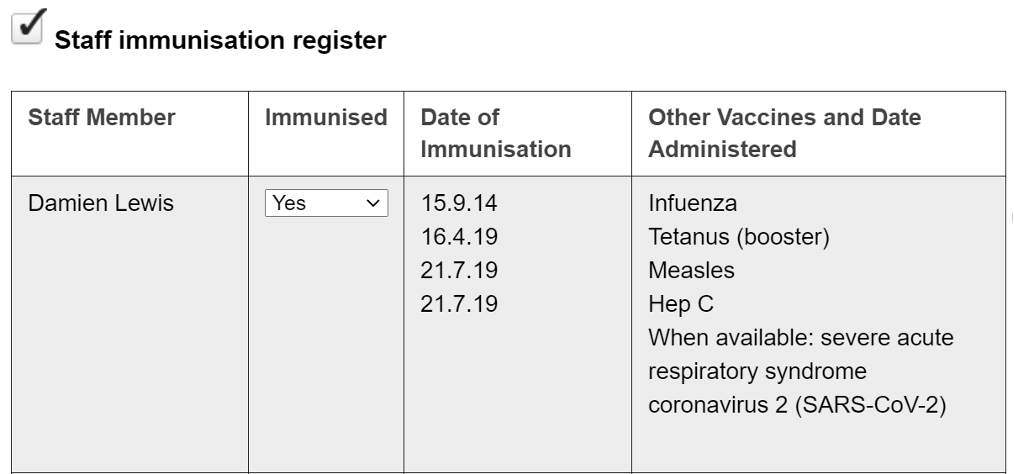Select the Damien Lewis staff cell

[100, 204]
